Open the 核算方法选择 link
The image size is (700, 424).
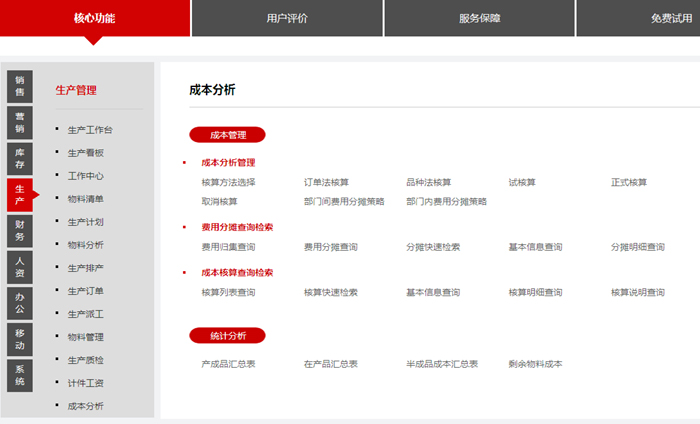click(x=228, y=182)
